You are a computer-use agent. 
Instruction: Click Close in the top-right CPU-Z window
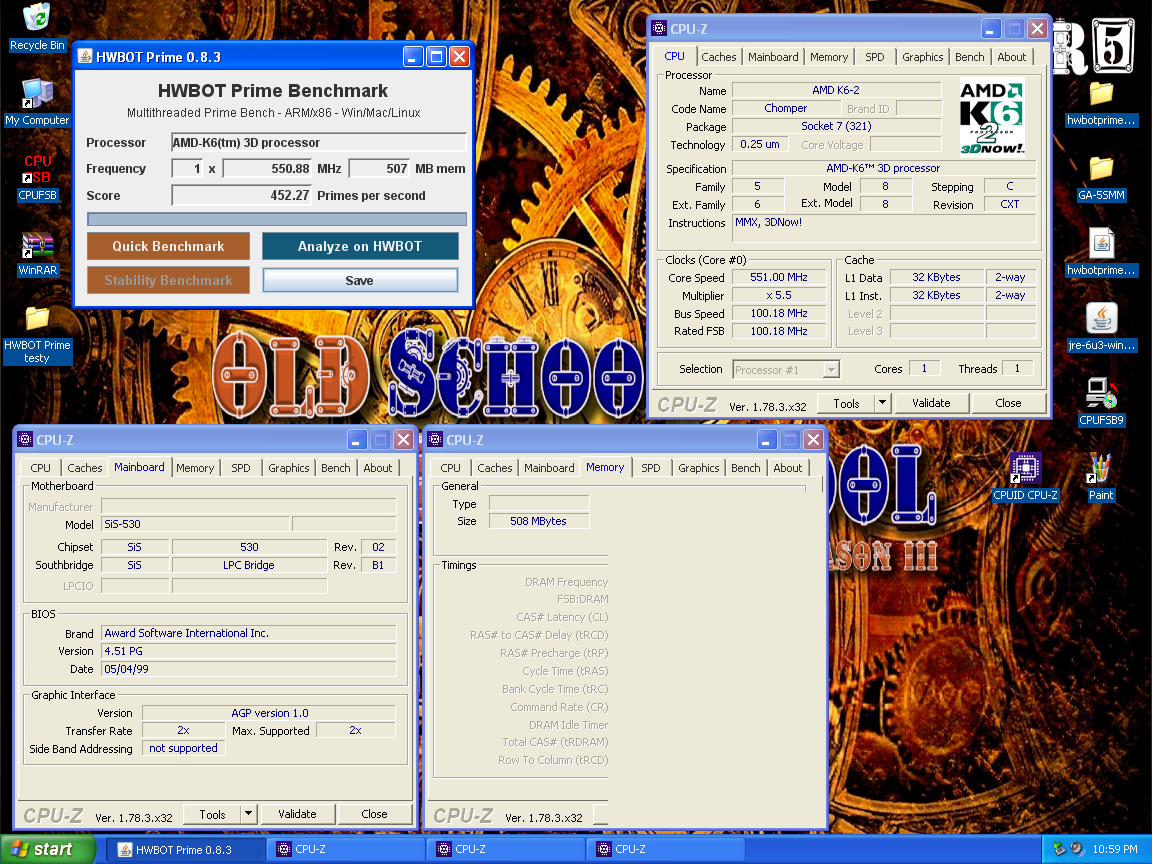click(x=1008, y=403)
